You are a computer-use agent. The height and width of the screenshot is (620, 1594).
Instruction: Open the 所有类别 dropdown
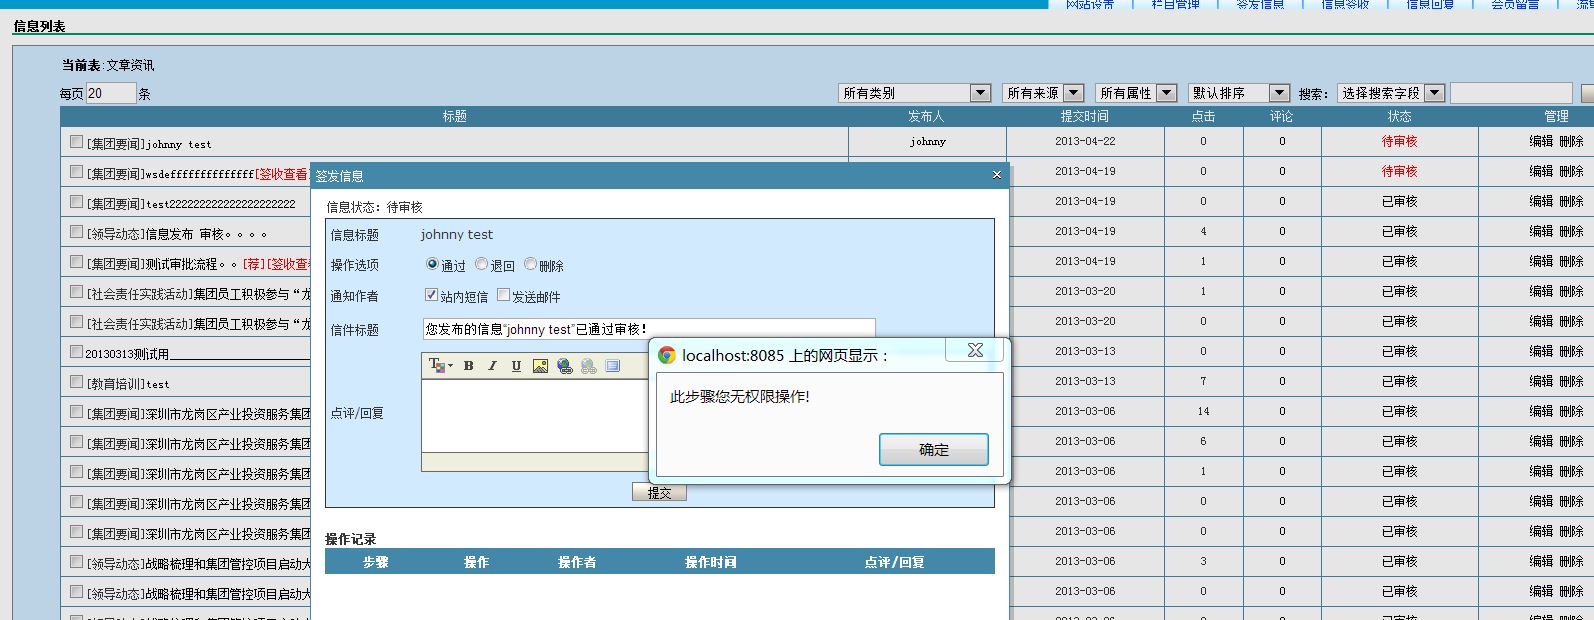point(914,93)
